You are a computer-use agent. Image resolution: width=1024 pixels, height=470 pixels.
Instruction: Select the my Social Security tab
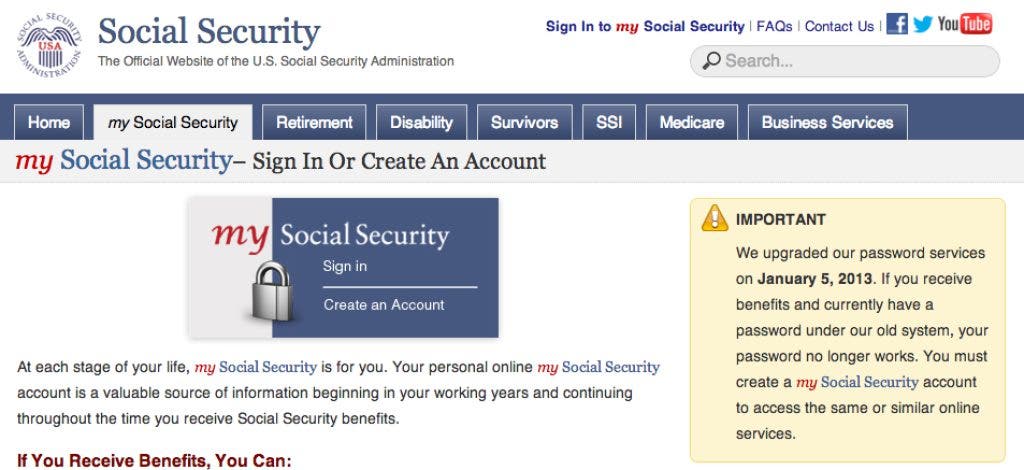pyautogui.click(x=173, y=123)
